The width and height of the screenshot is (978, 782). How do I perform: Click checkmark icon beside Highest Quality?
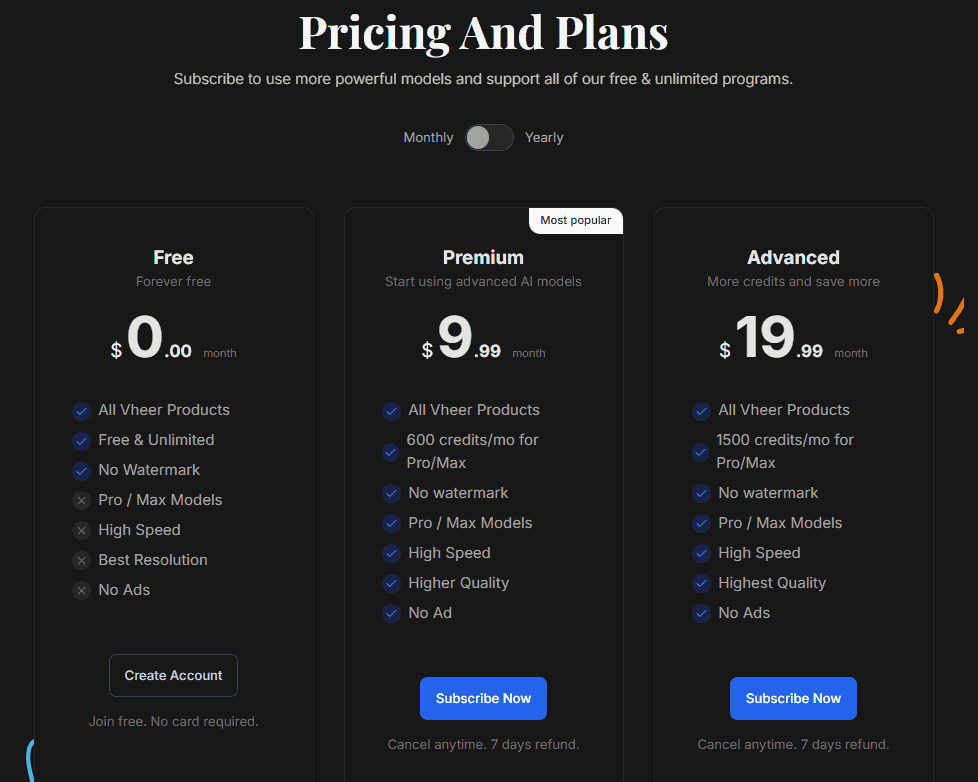point(702,583)
